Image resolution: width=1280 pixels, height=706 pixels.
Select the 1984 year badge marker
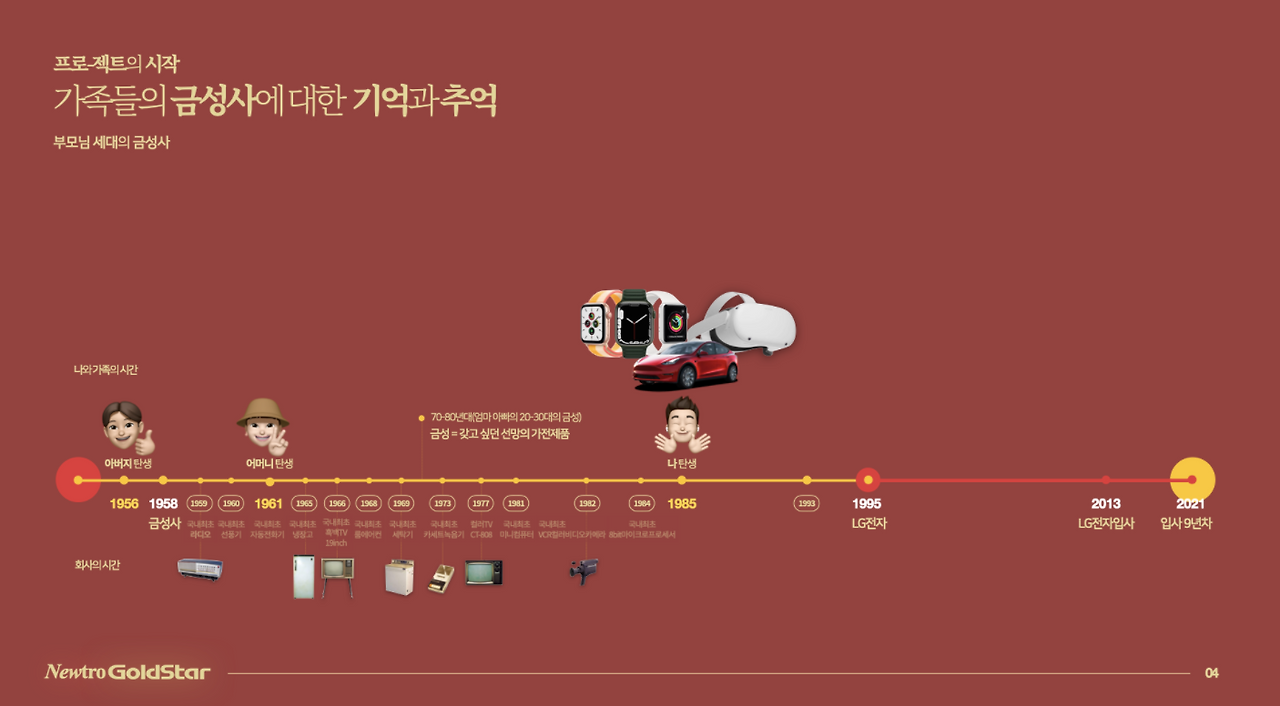pos(640,503)
